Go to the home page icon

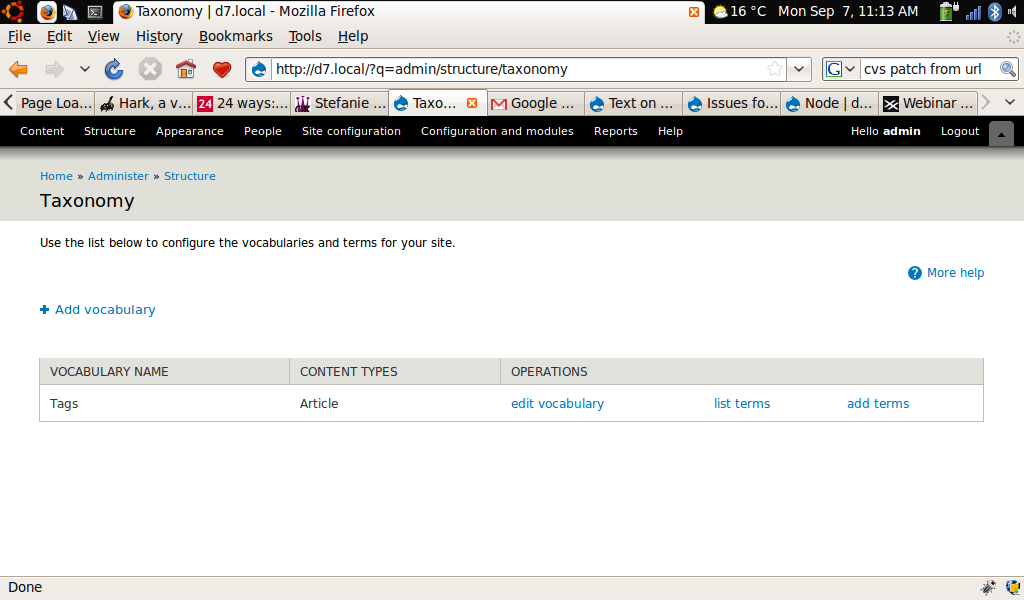[x=185, y=69]
